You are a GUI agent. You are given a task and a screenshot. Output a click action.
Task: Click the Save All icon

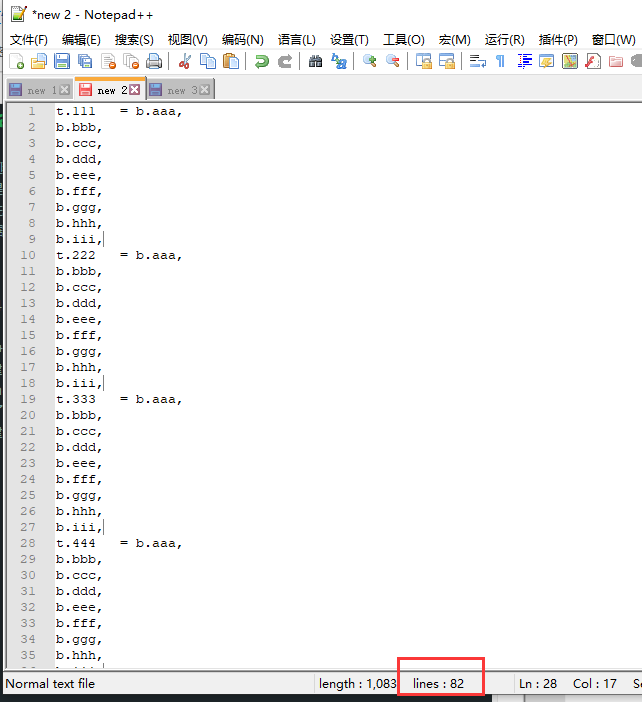pos(85,61)
